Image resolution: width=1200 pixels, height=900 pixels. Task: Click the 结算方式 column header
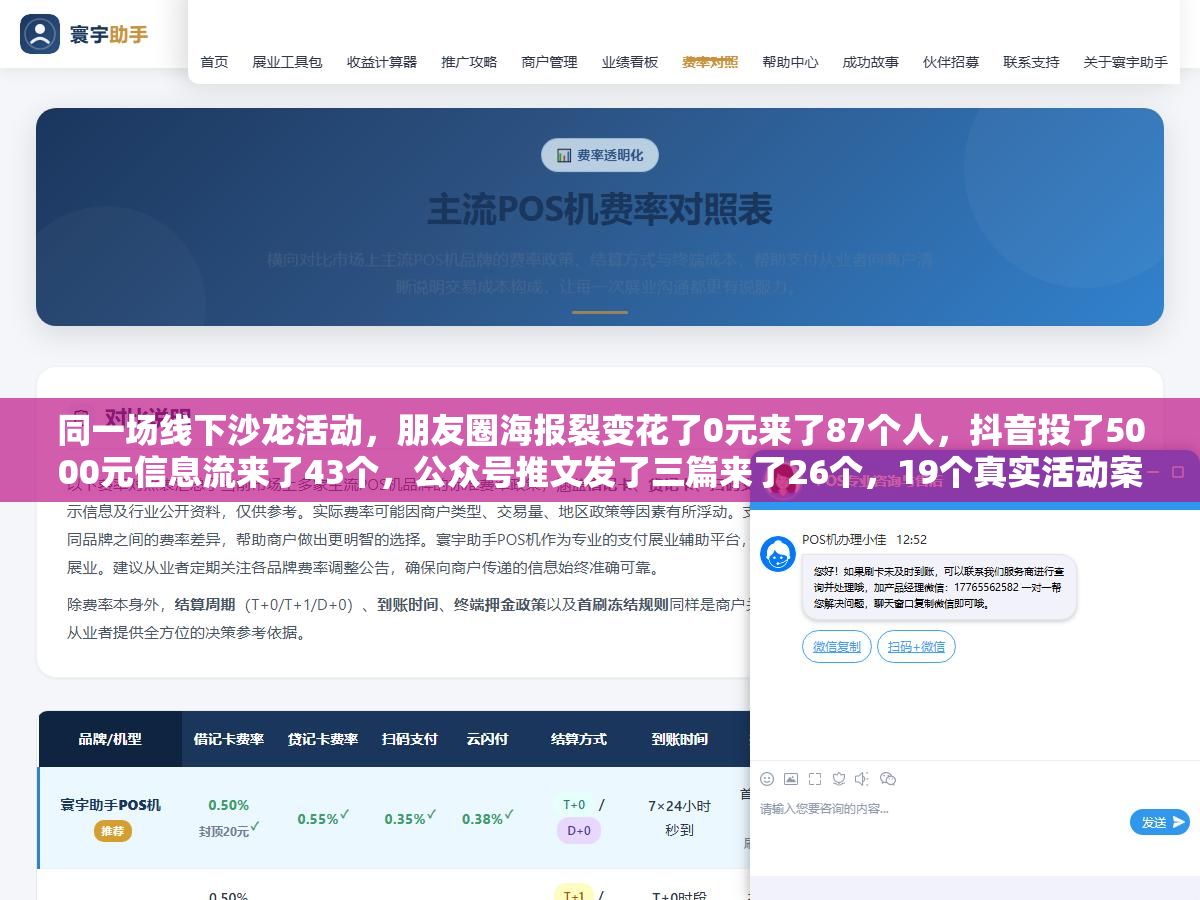point(579,739)
